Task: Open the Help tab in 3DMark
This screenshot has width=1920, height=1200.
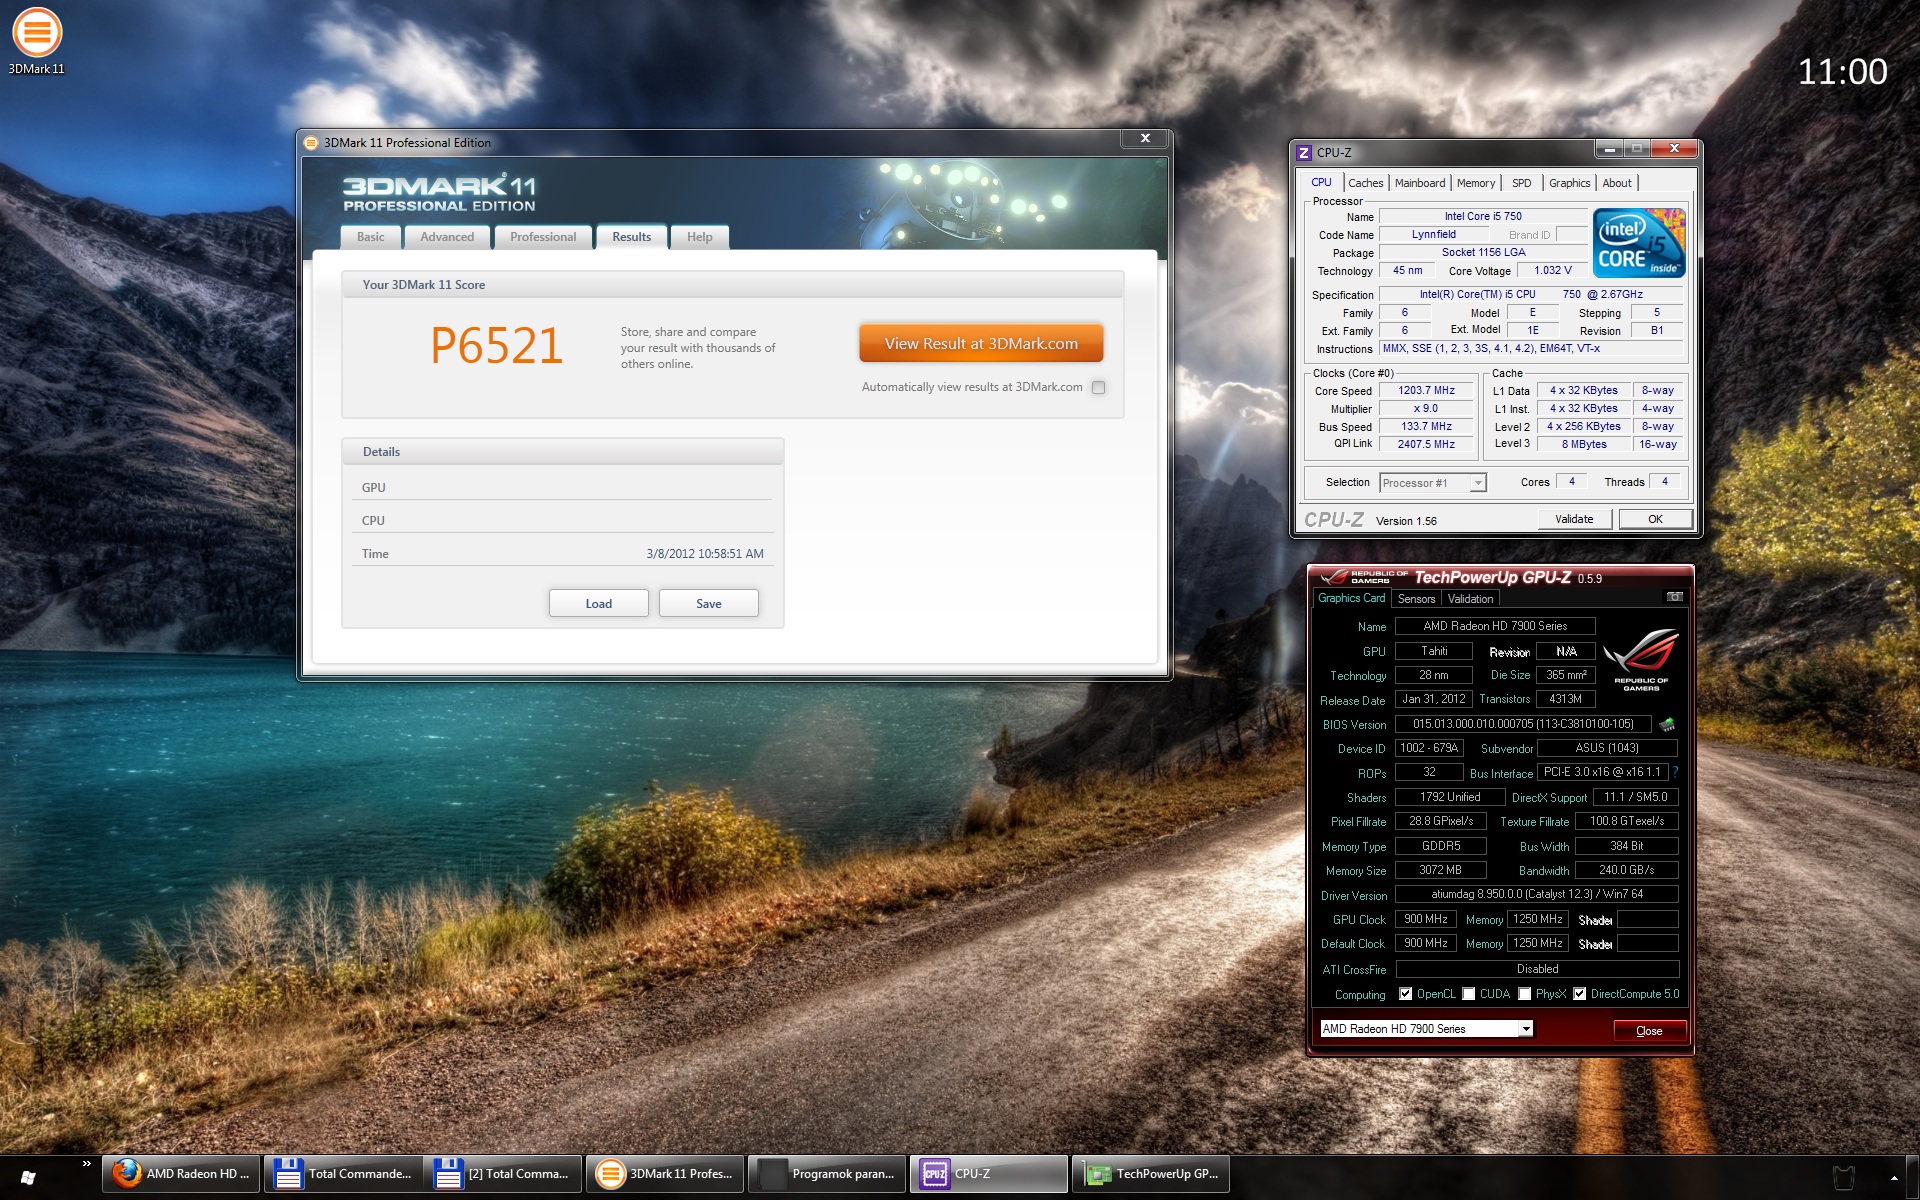Action: [x=700, y=237]
